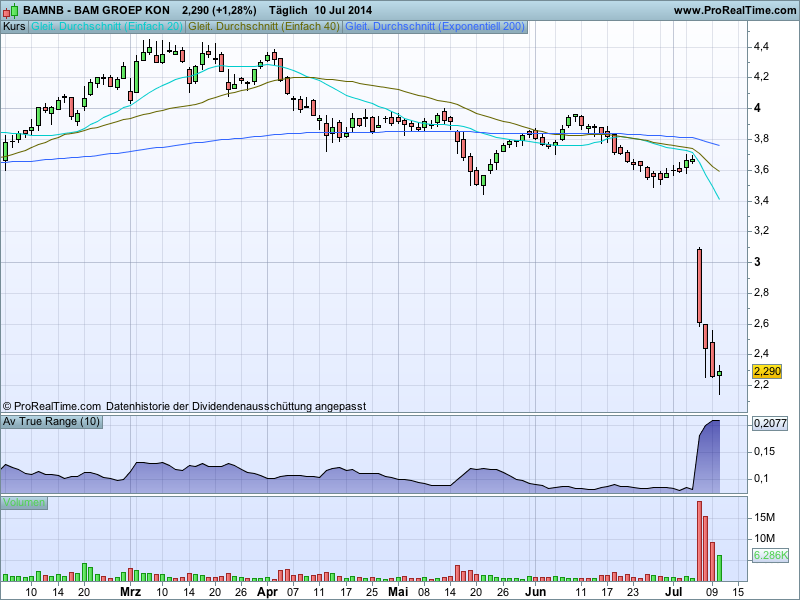The width and height of the screenshot is (800, 600).
Task: Open the Volumen panel label
Action: [24, 502]
